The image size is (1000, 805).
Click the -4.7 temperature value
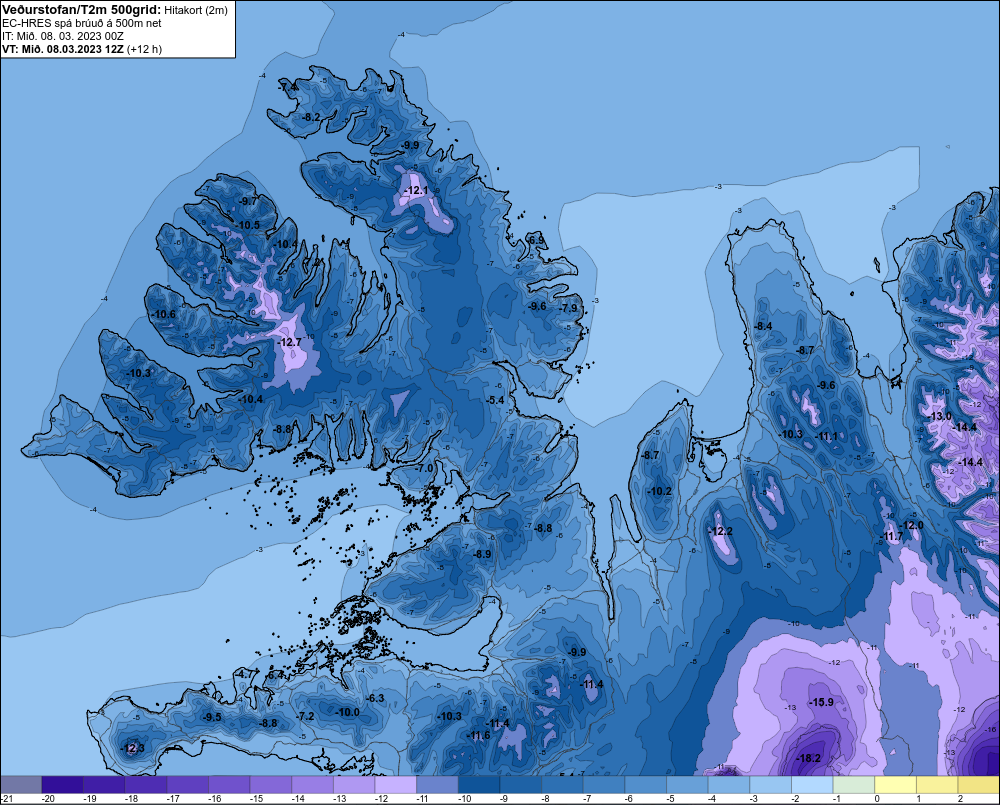pyautogui.click(x=245, y=674)
